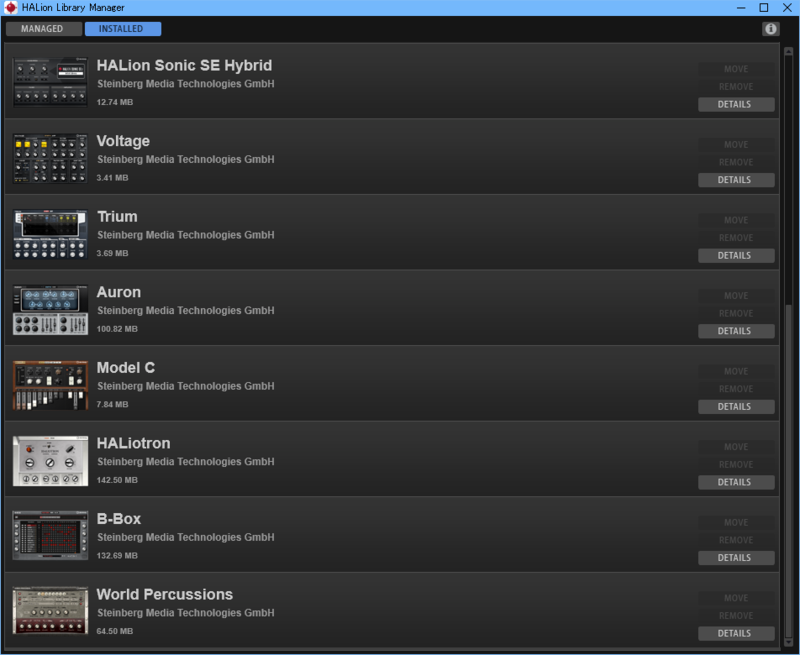
Task: Click MOVE for Auron
Action: coord(736,295)
